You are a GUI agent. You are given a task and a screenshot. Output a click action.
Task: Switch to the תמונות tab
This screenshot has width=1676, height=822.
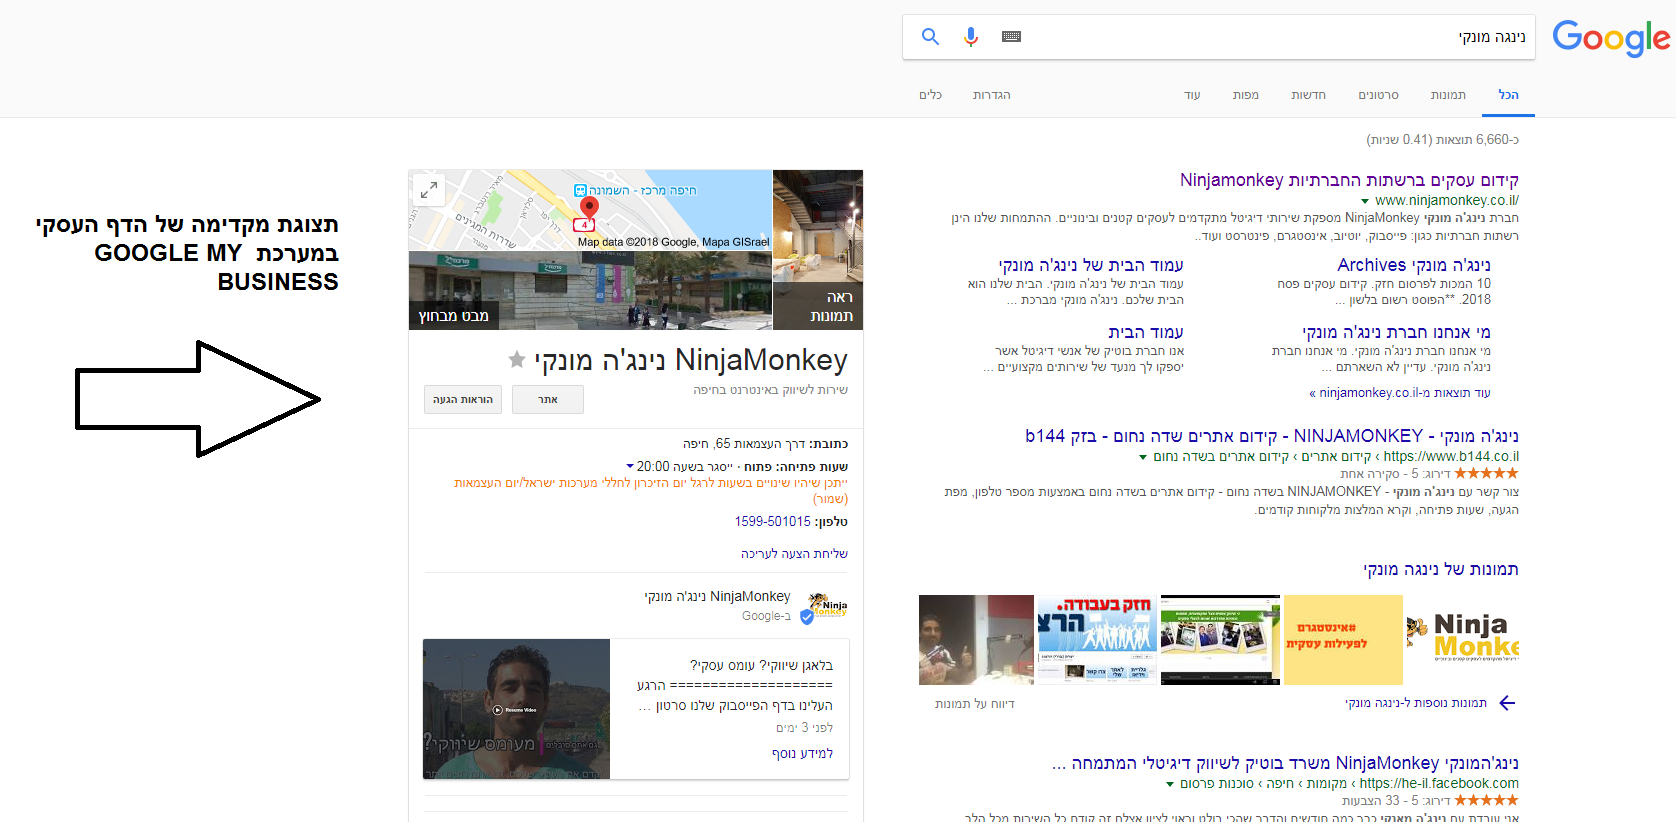coord(1448,95)
